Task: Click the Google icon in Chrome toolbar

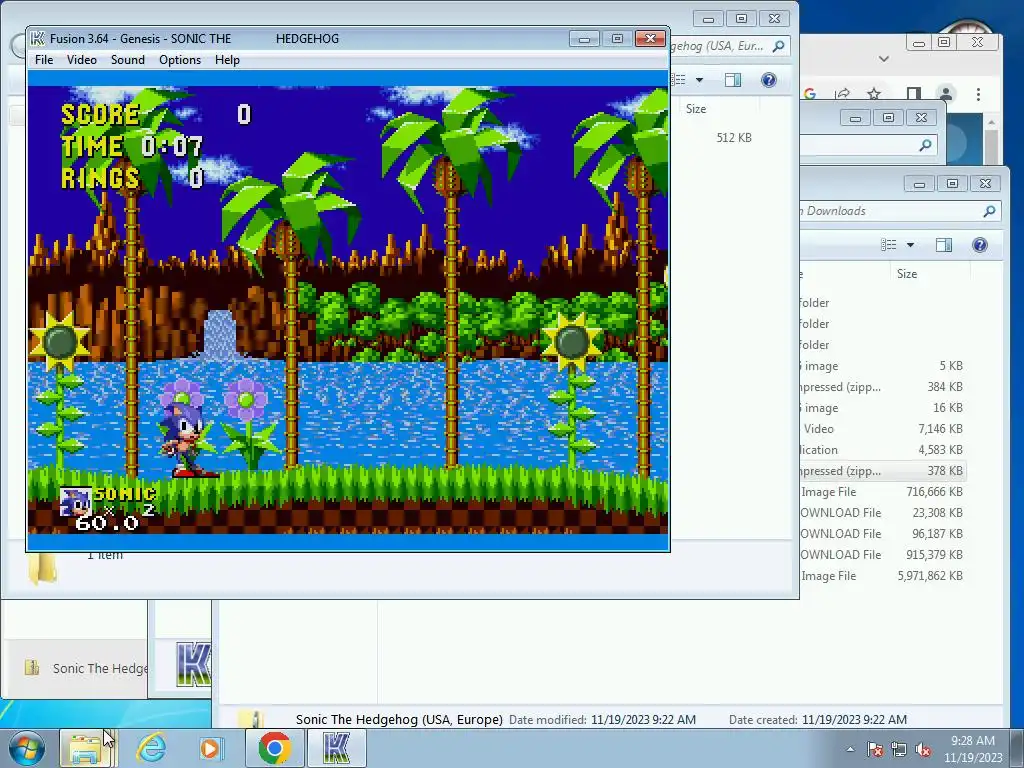Action: tap(810, 94)
